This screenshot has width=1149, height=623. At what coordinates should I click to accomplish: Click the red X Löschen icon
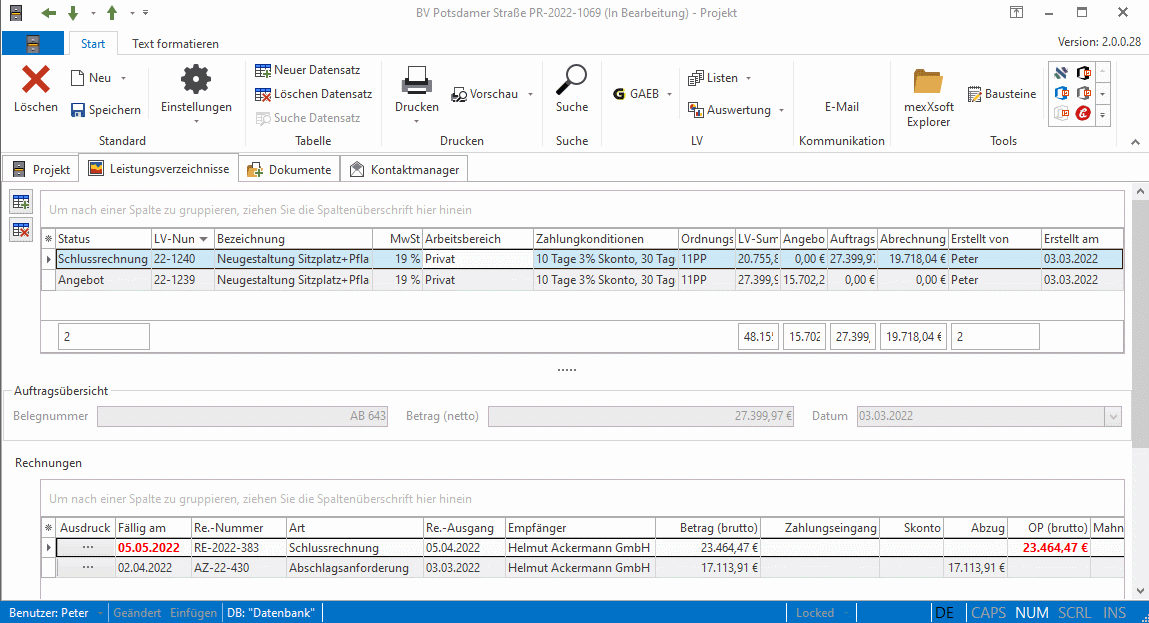pyautogui.click(x=35, y=80)
